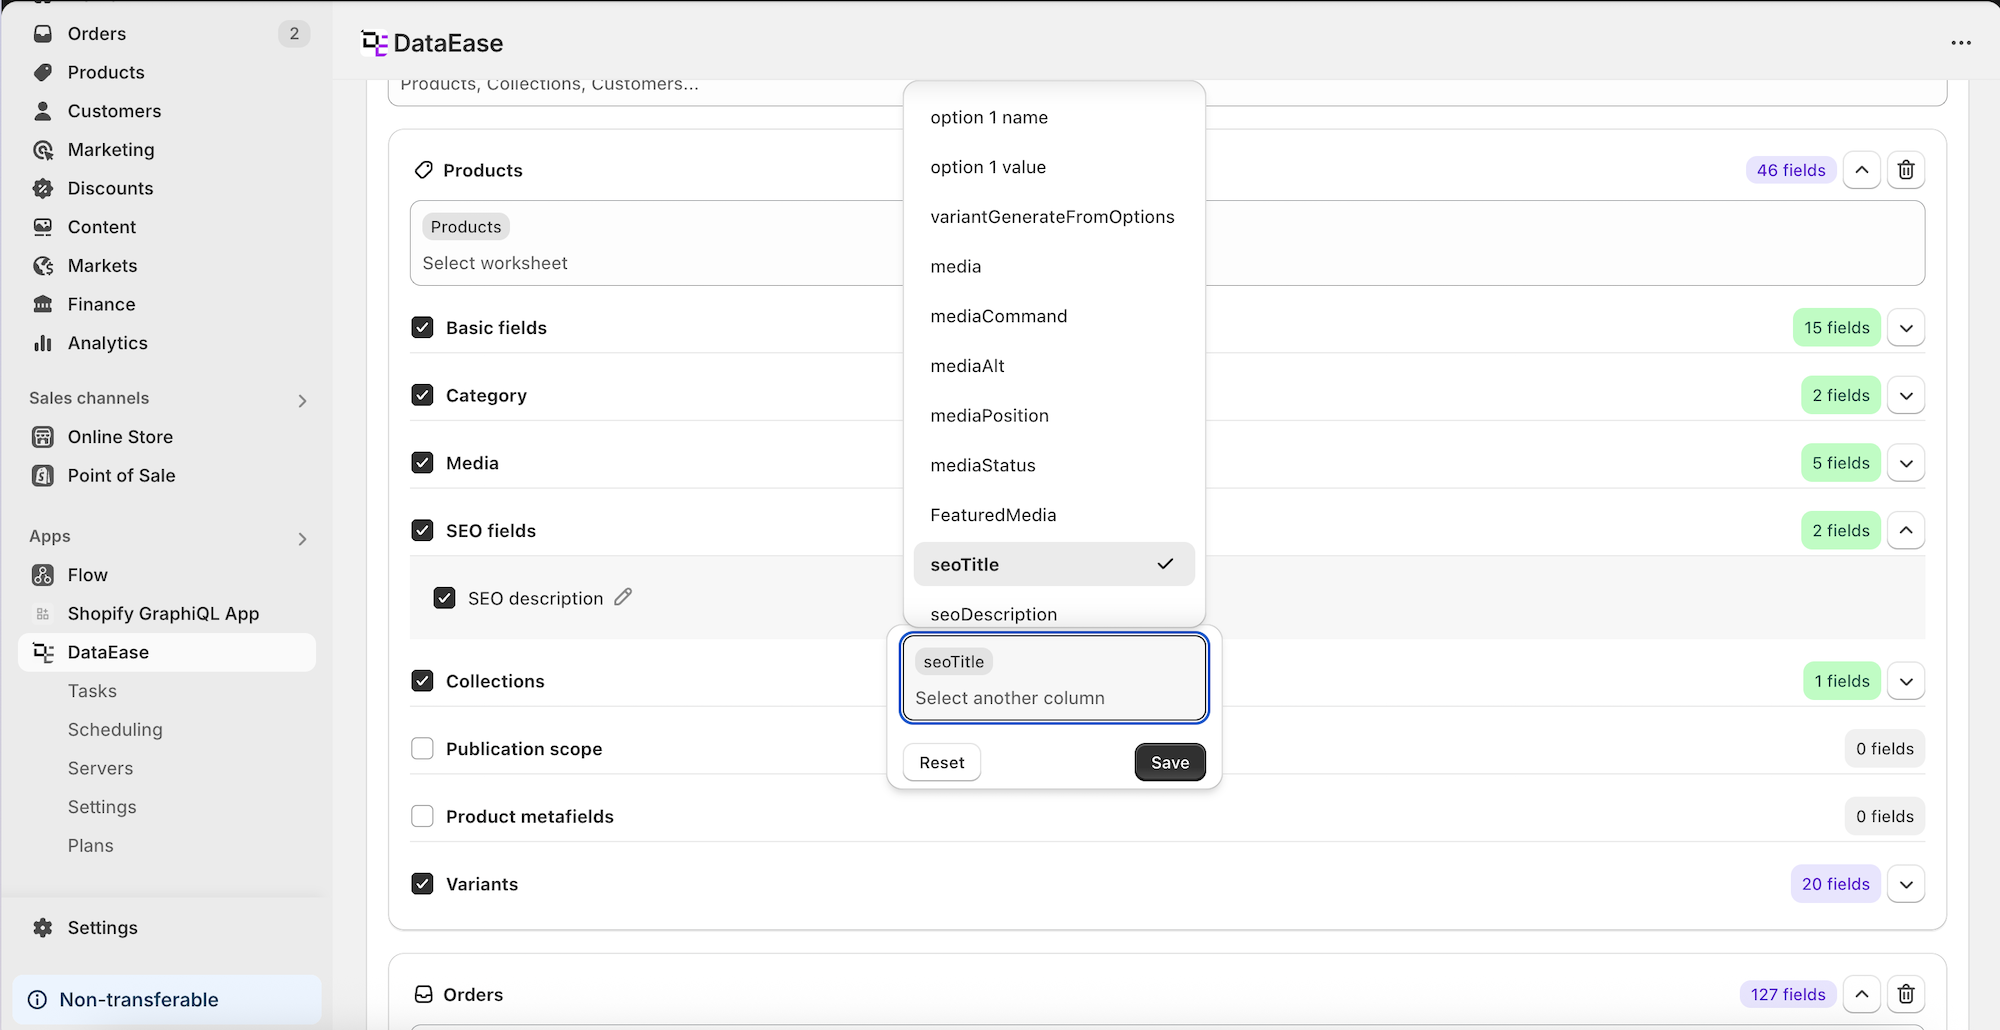2000x1030 pixels.
Task: Click the Flow app icon
Action: (43, 575)
